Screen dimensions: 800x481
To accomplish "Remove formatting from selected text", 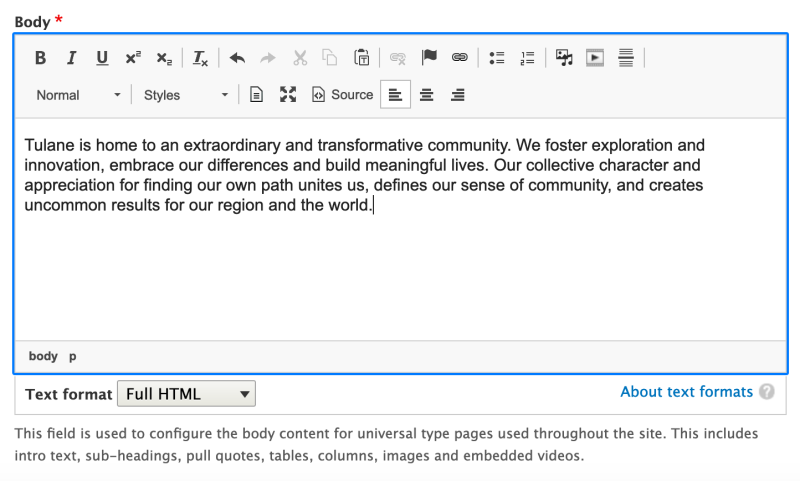I will [200, 58].
